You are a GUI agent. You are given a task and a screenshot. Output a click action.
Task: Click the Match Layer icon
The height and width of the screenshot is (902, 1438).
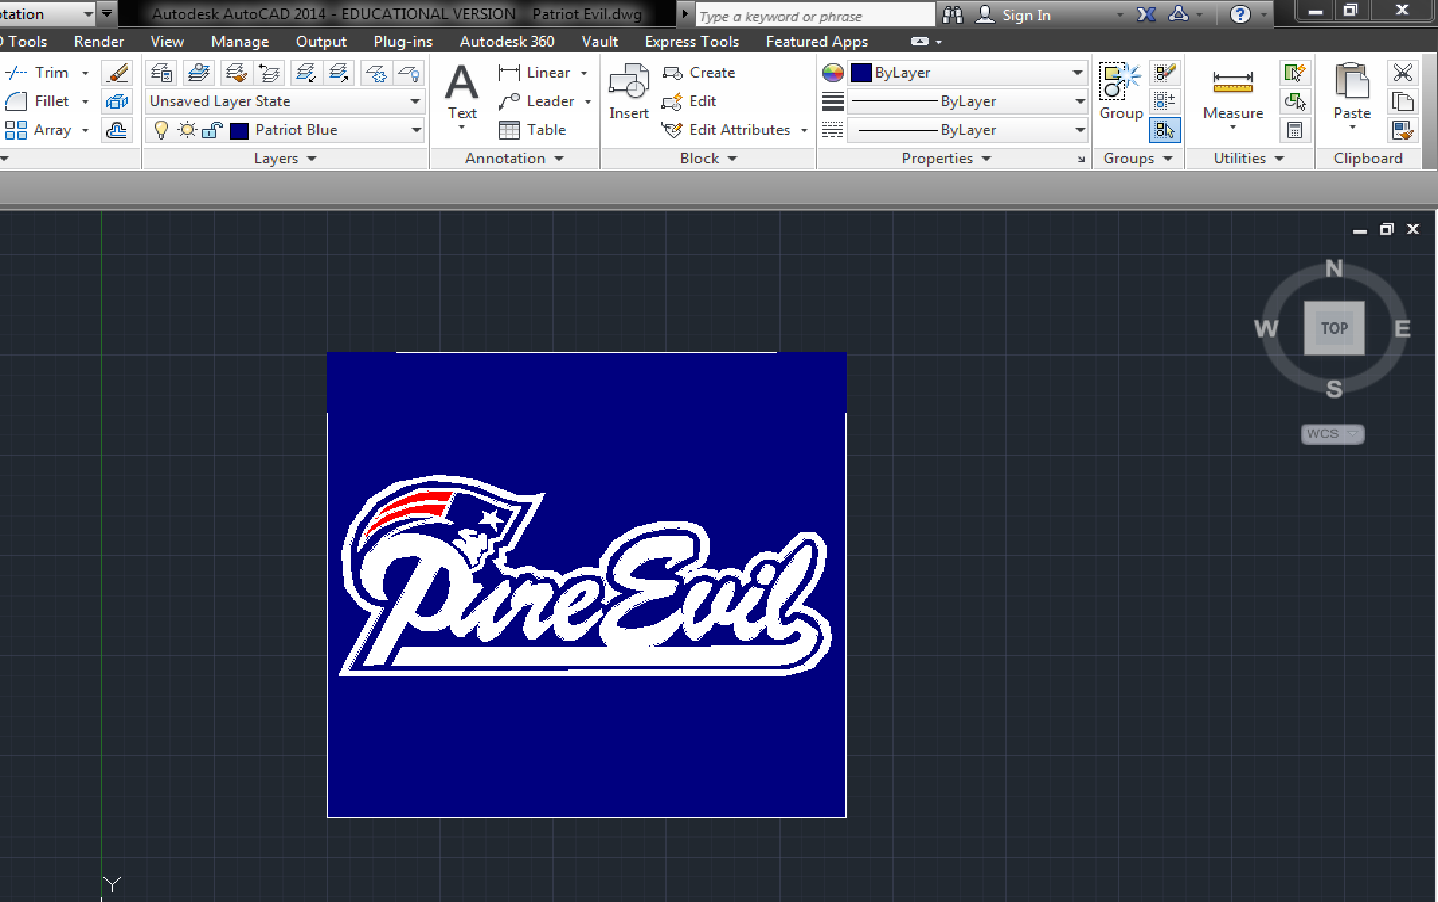coord(235,73)
